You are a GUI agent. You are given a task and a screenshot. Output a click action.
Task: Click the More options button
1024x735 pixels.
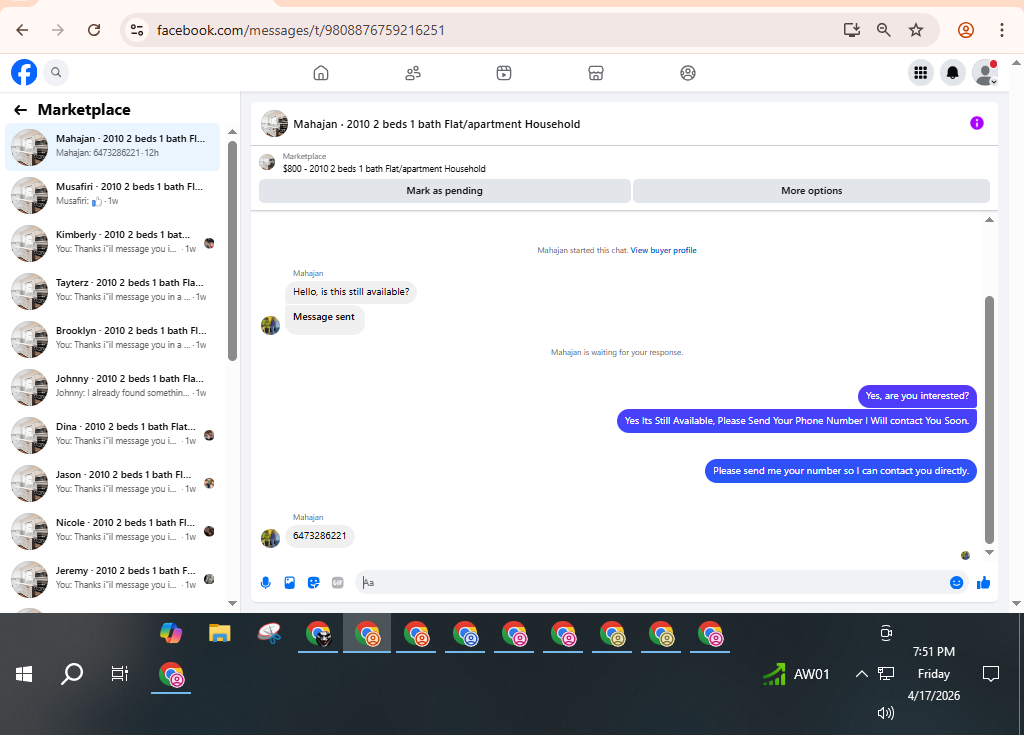point(812,191)
